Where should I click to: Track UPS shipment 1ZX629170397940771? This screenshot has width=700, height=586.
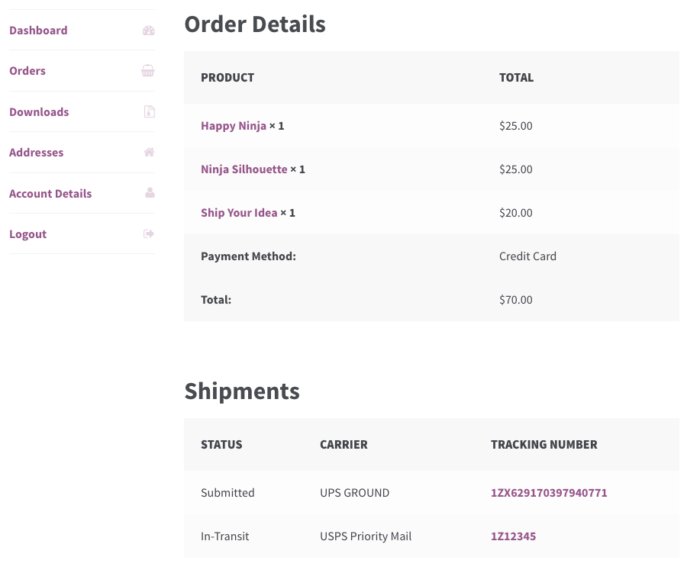[x=549, y=493]
